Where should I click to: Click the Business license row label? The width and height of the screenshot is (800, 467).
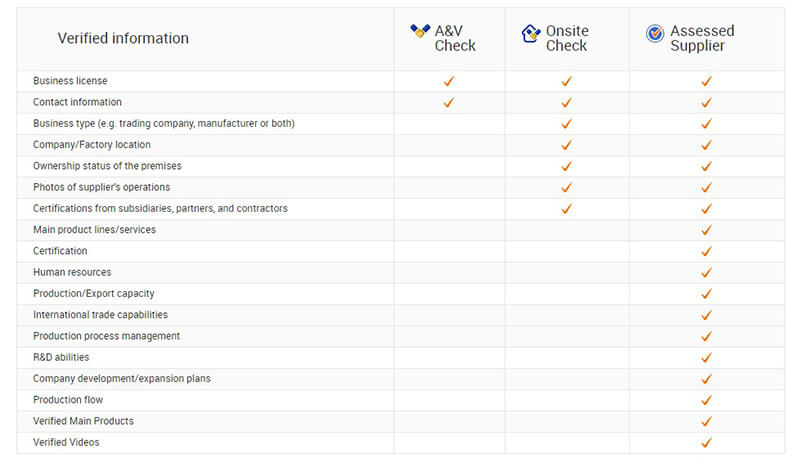click(70, 81)
